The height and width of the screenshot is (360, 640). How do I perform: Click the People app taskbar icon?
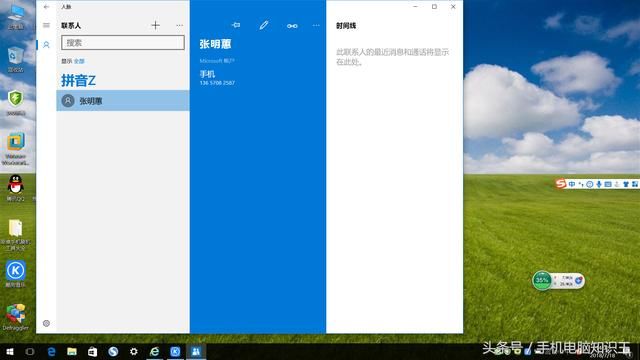(x=196, y=351)
